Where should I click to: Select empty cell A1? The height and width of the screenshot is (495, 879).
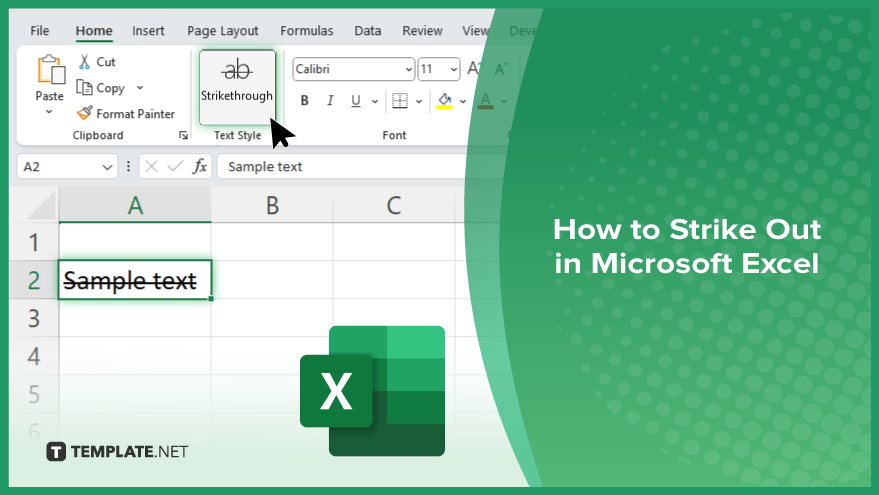tap(135, 242)
